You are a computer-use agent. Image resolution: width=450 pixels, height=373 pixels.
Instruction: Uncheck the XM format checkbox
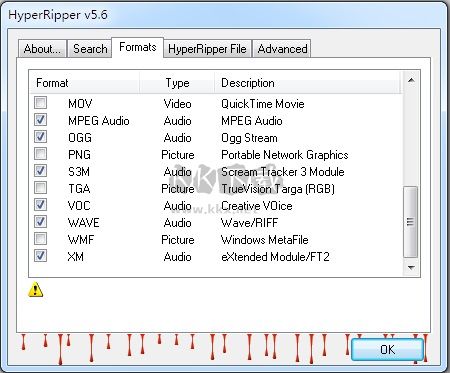coord(40,256)
